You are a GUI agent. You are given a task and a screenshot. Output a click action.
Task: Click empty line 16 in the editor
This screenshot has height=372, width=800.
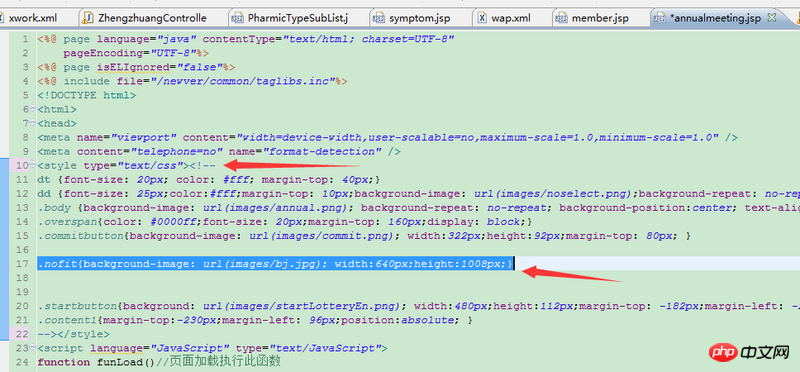418,250
